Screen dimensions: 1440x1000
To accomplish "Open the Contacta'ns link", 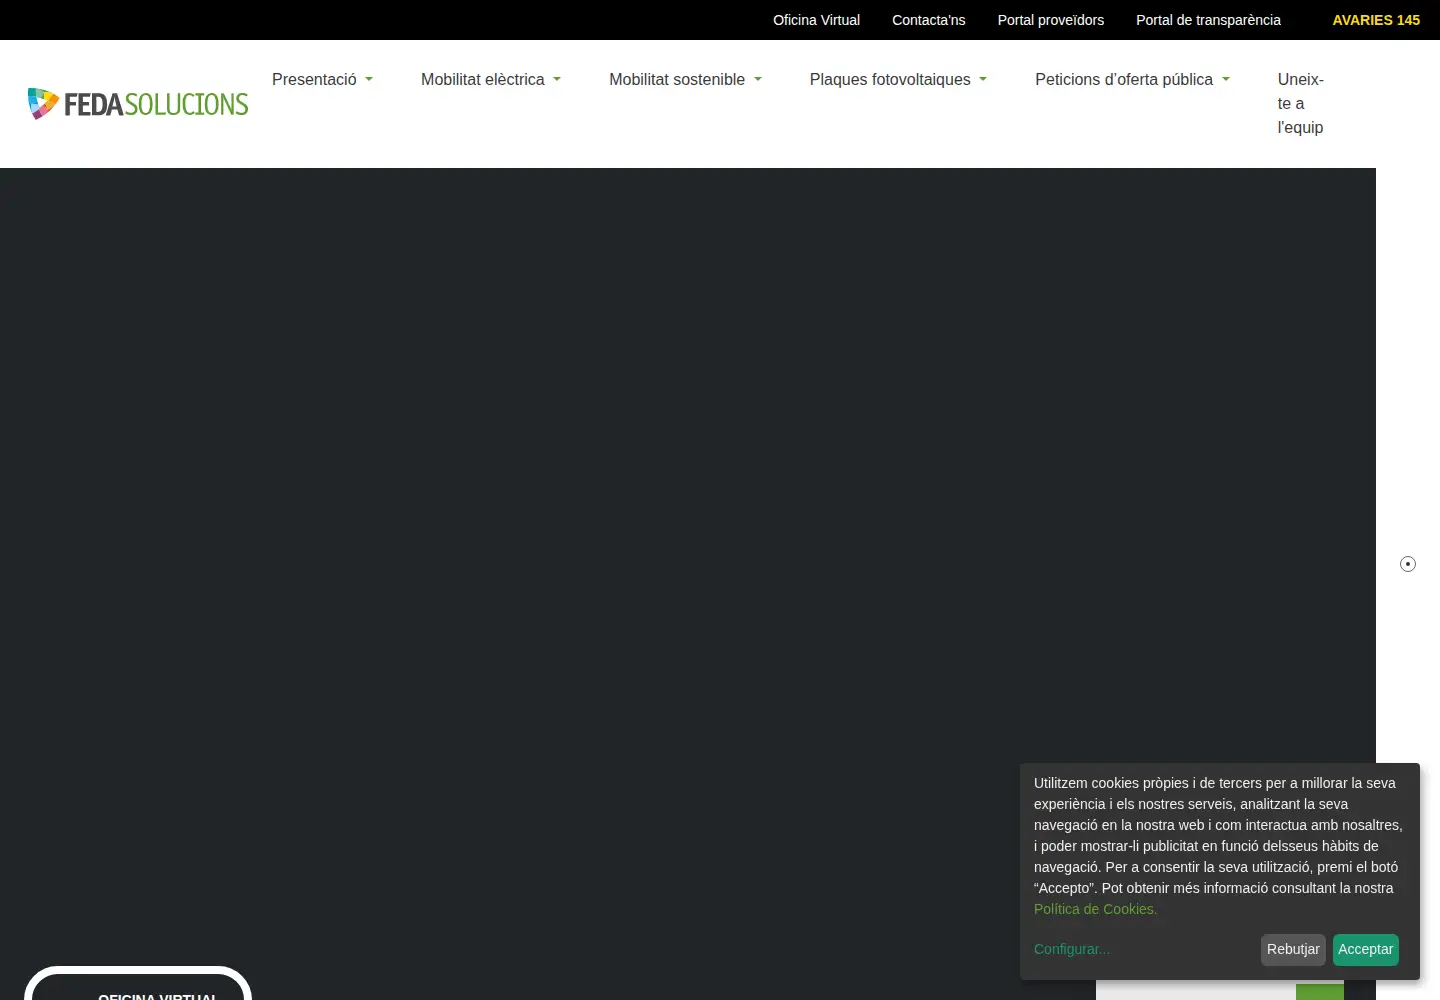I will [x=929, y=20].
